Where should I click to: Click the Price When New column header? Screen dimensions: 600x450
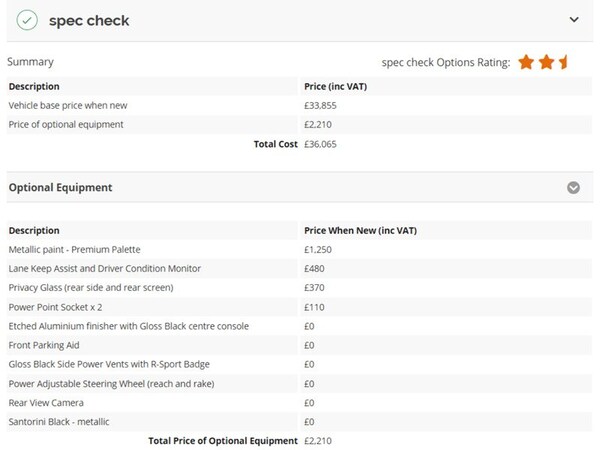(x=360, y=230)
